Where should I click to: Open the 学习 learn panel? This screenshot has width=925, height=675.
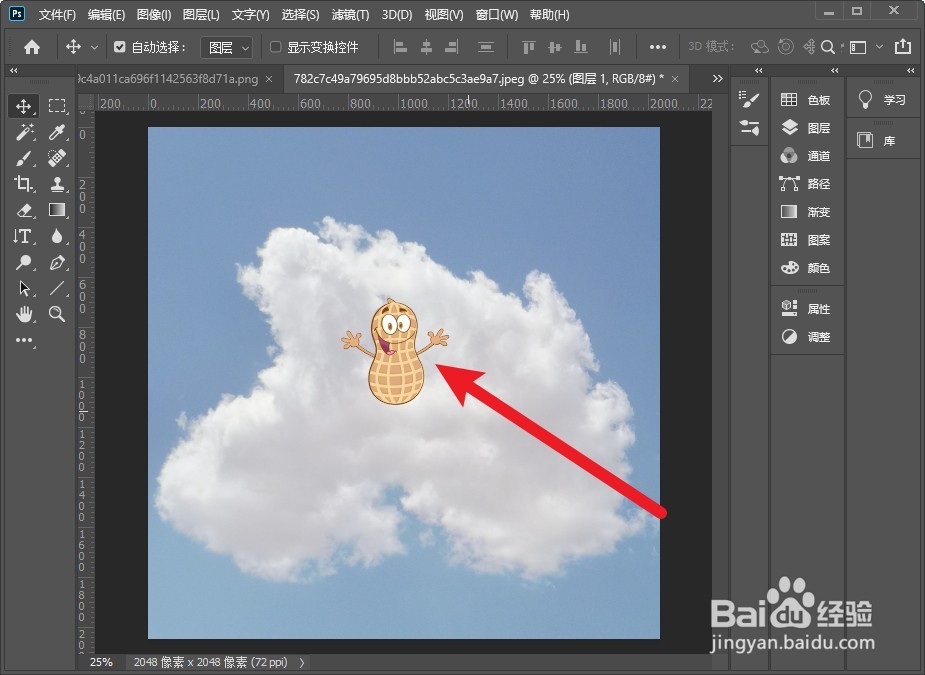[x=883, y=100]
